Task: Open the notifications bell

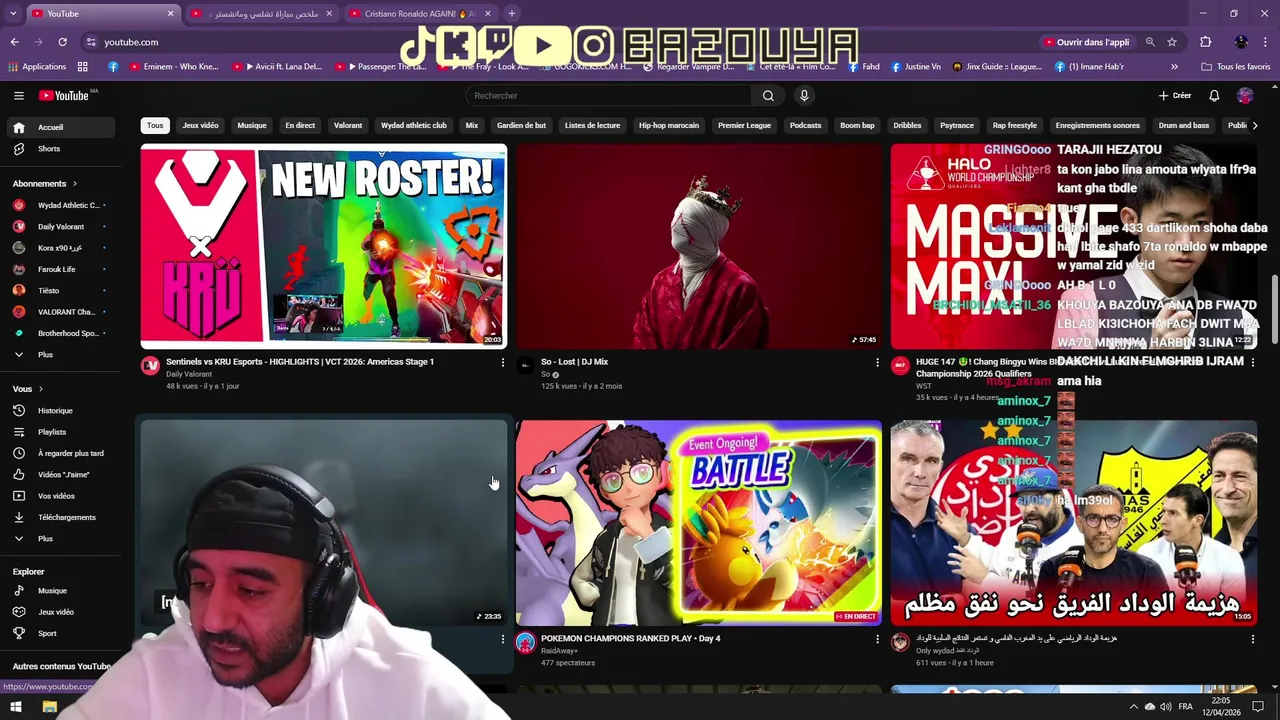Action: pyautogui.click(x=1214, y=95)
